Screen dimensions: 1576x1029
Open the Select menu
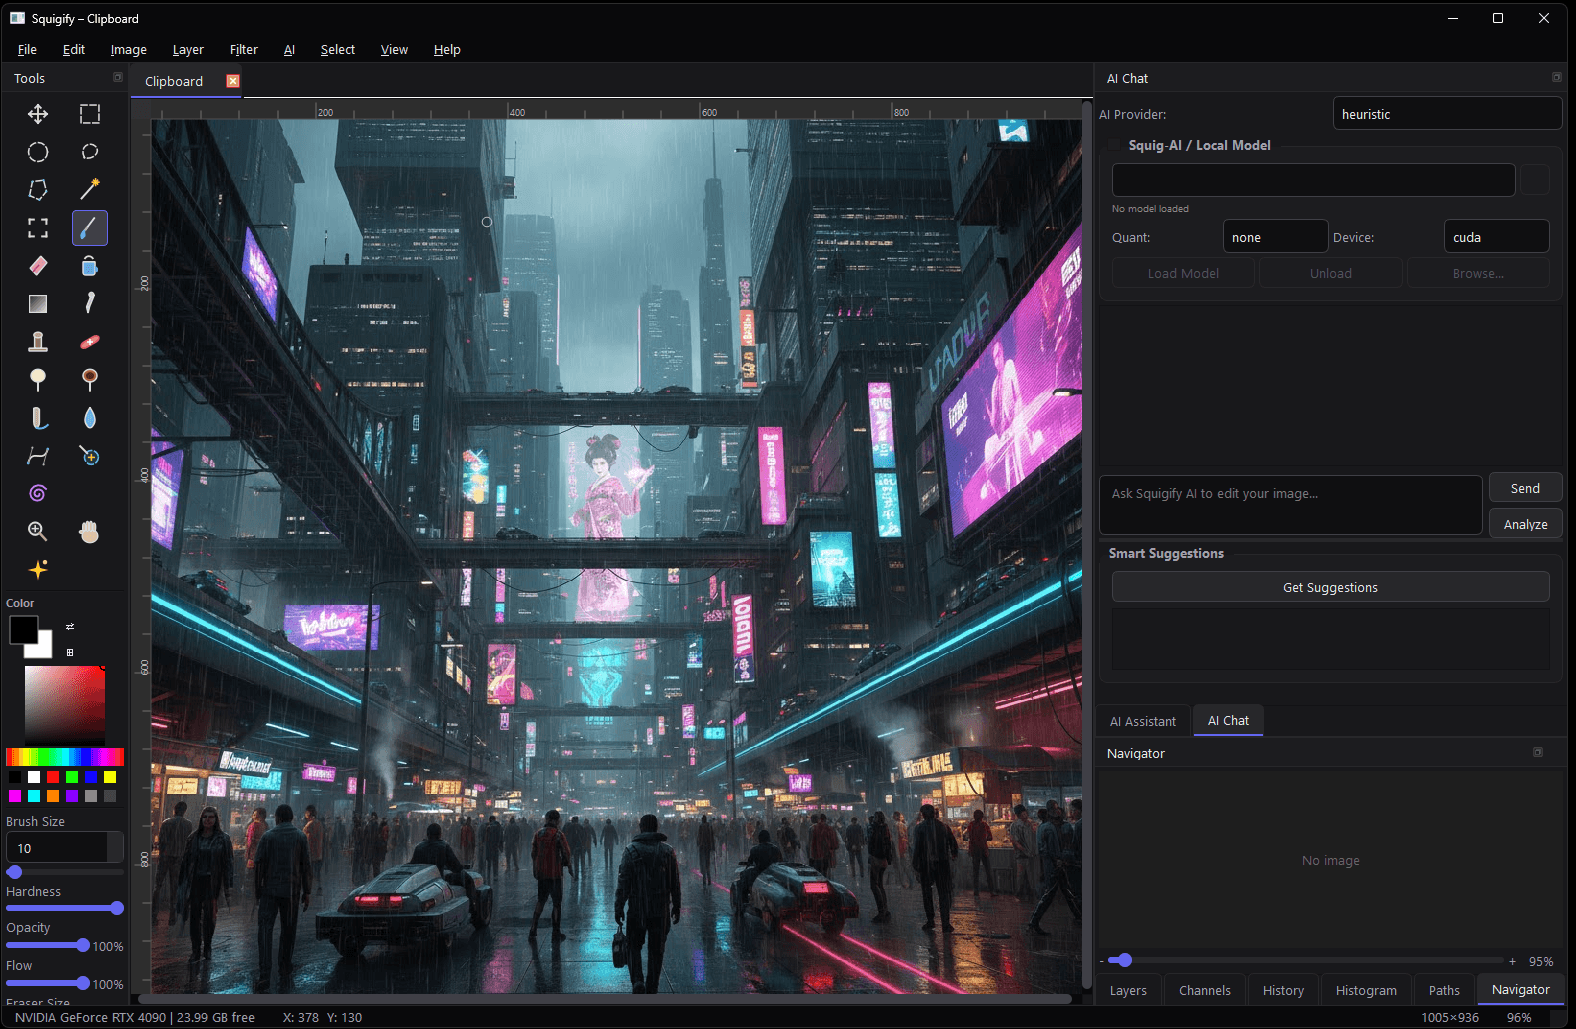(338, 49)
